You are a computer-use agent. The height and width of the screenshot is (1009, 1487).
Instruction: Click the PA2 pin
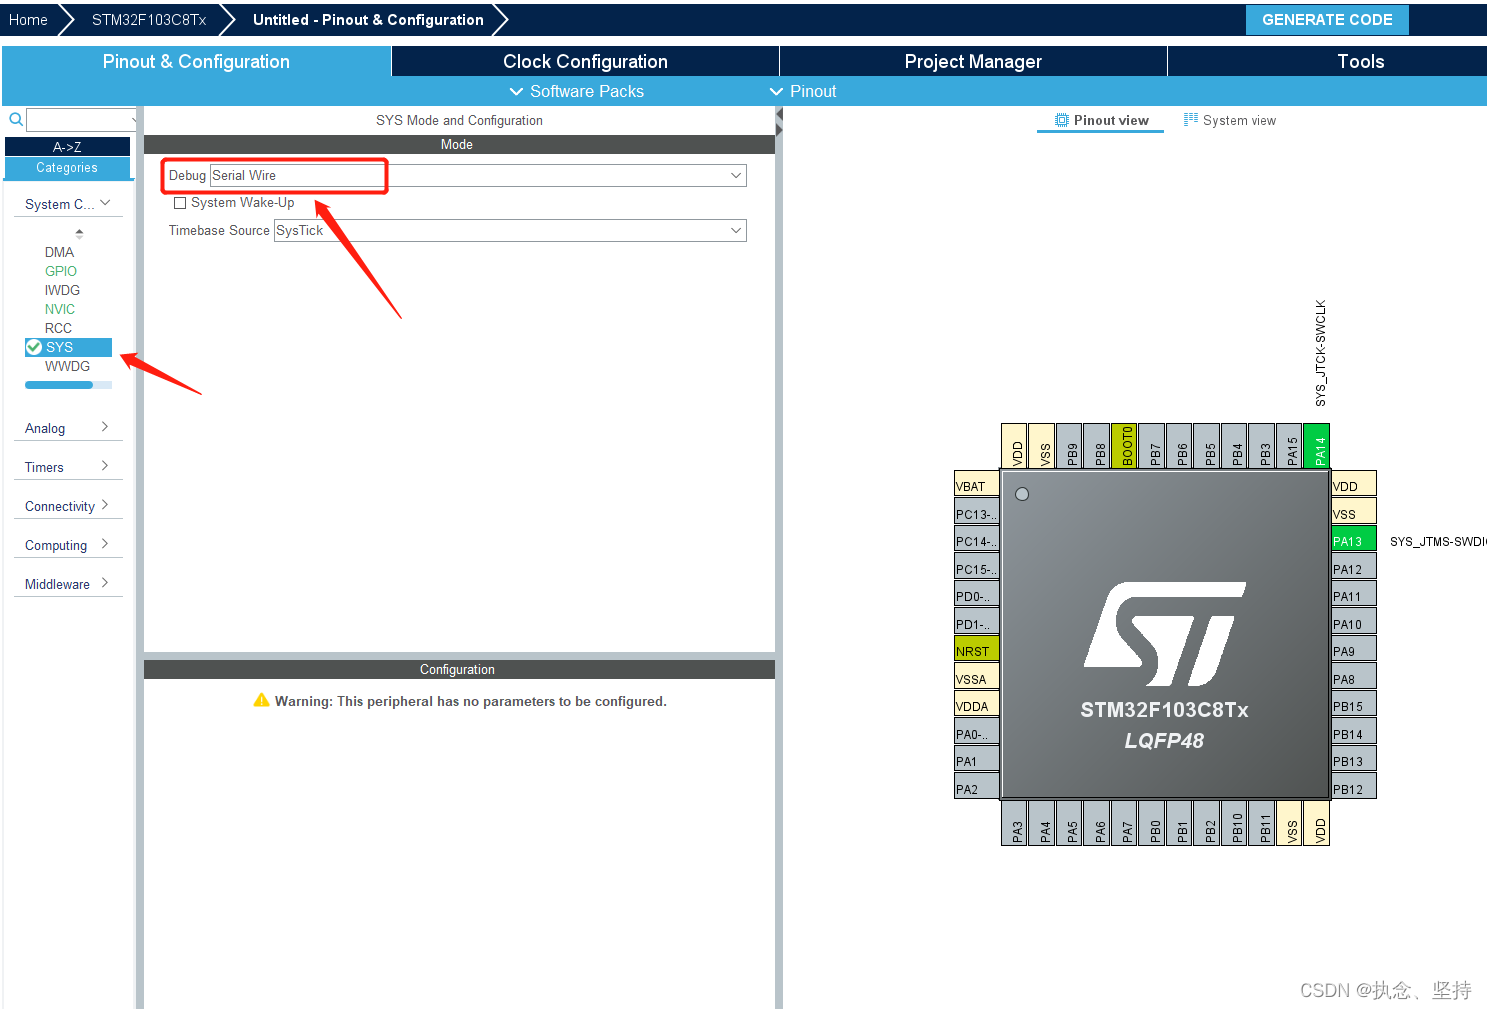pyautogui.click(x=977, y=787)
